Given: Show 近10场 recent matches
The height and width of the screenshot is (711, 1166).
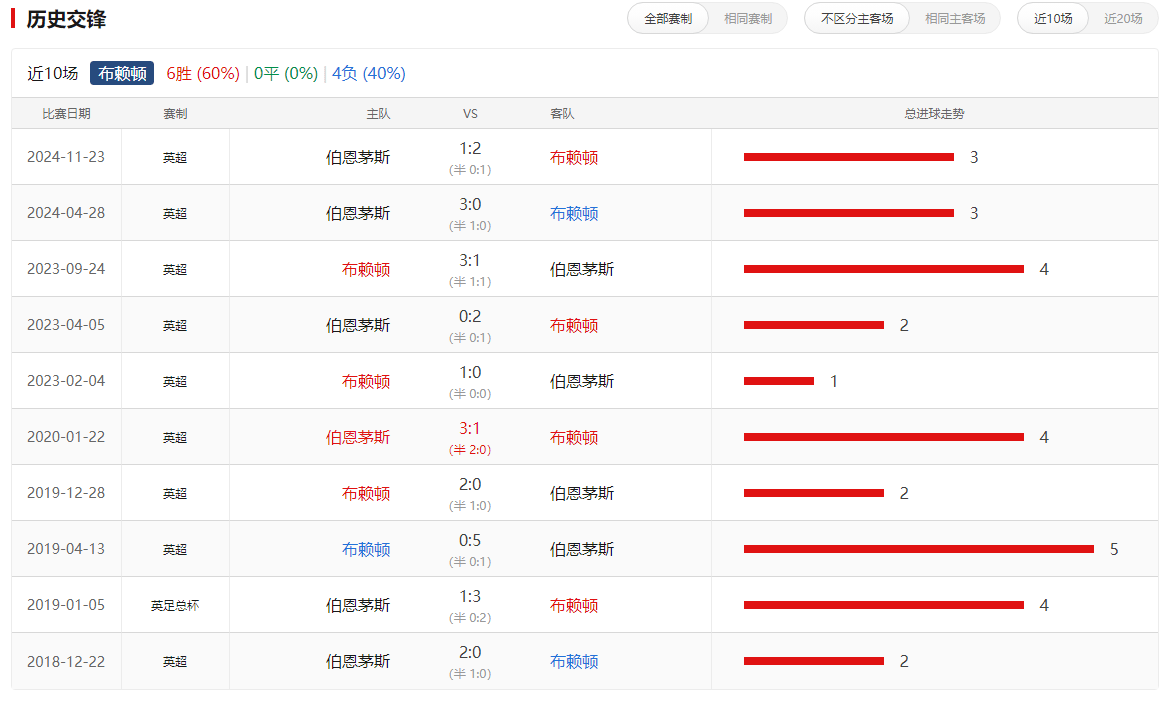Looking at the screenshot, I should coord(1053,19).
